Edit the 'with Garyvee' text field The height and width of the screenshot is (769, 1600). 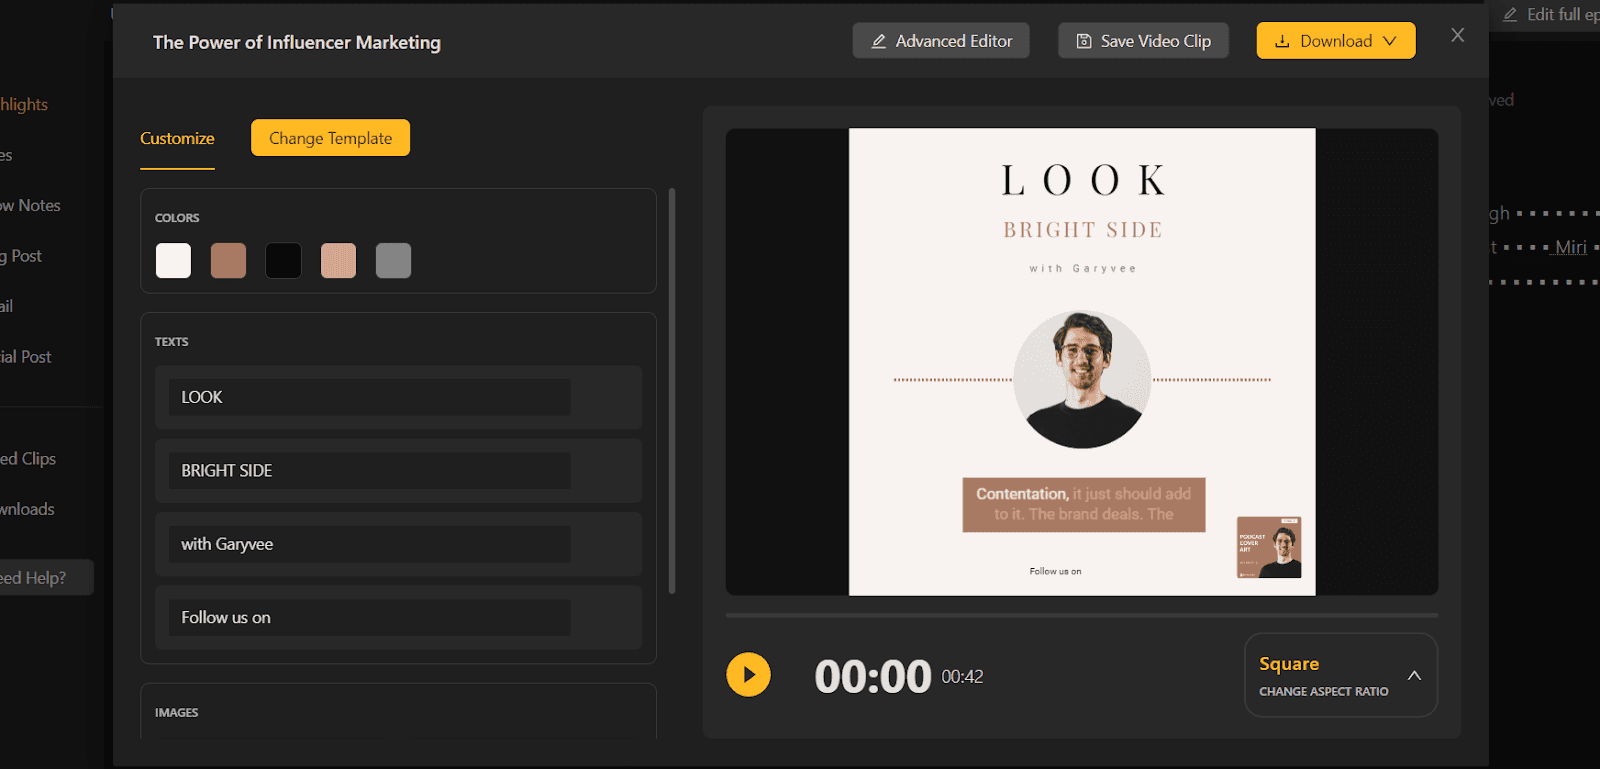(370, 544)
